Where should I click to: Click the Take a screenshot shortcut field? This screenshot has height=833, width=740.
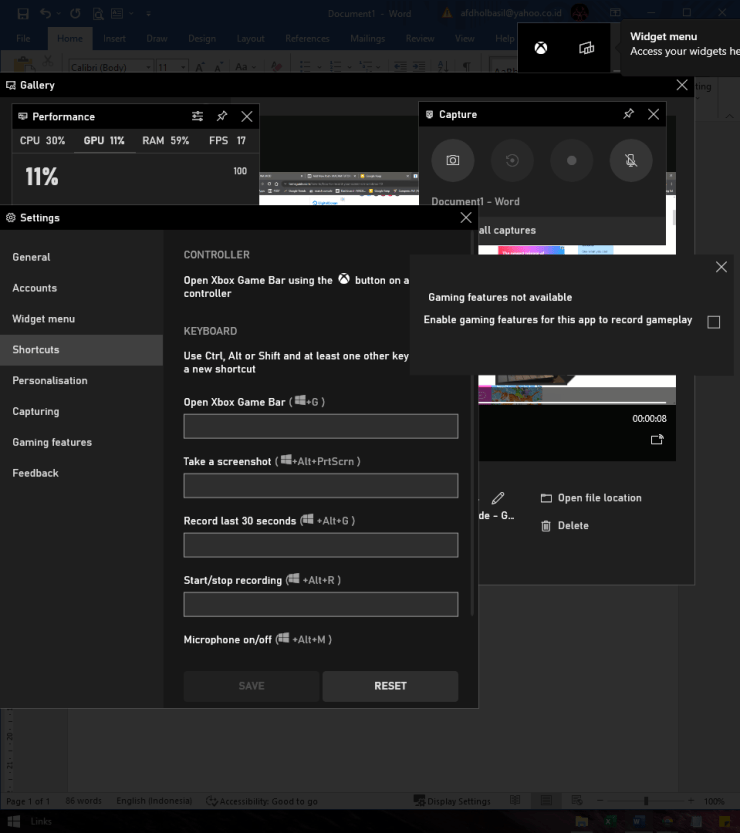(x=321, y=486)
